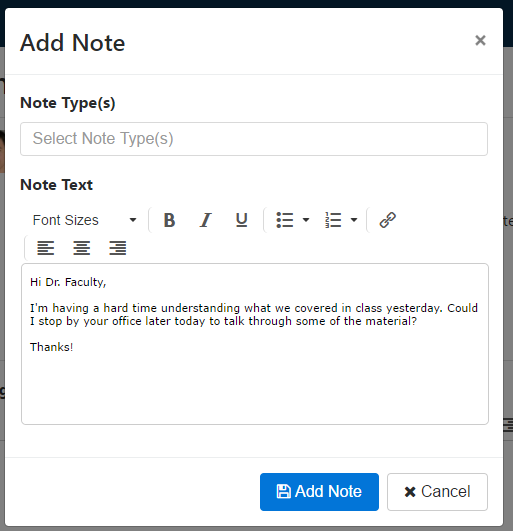Open Font Sizes dropdown

tap(85, 220)
